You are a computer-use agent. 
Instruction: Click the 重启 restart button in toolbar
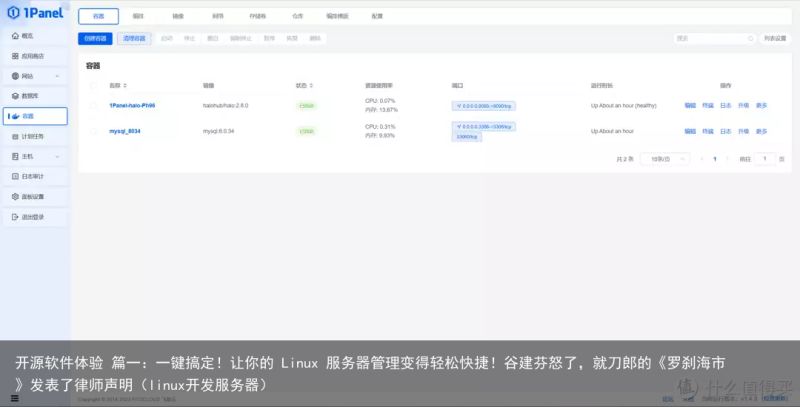[x=213, y=38]
